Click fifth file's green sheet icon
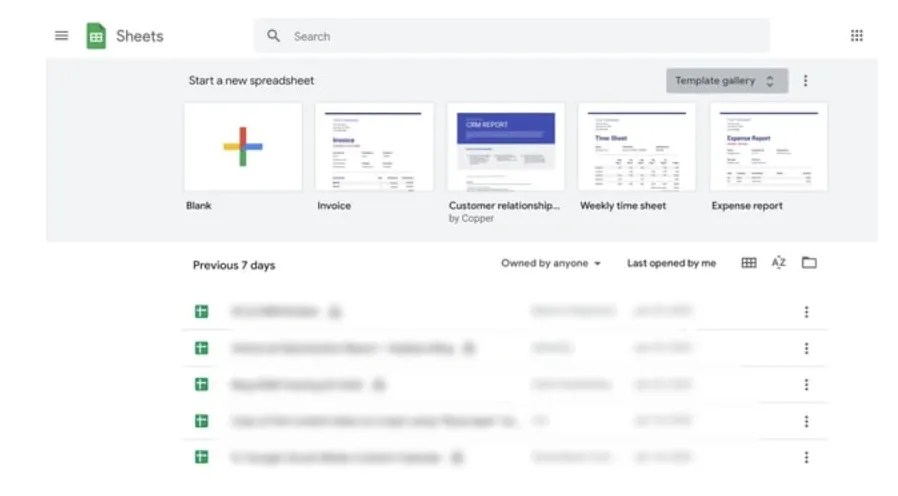Image resolution: width=898 pixels, height=496 pixels. coord(202,457)
